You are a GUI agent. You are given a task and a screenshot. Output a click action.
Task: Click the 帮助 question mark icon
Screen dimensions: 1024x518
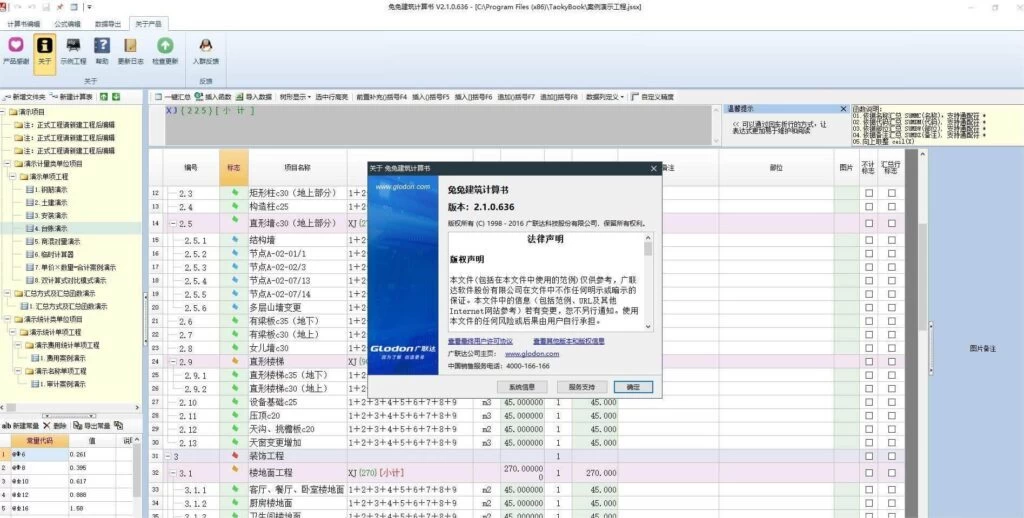coord(101,46)
